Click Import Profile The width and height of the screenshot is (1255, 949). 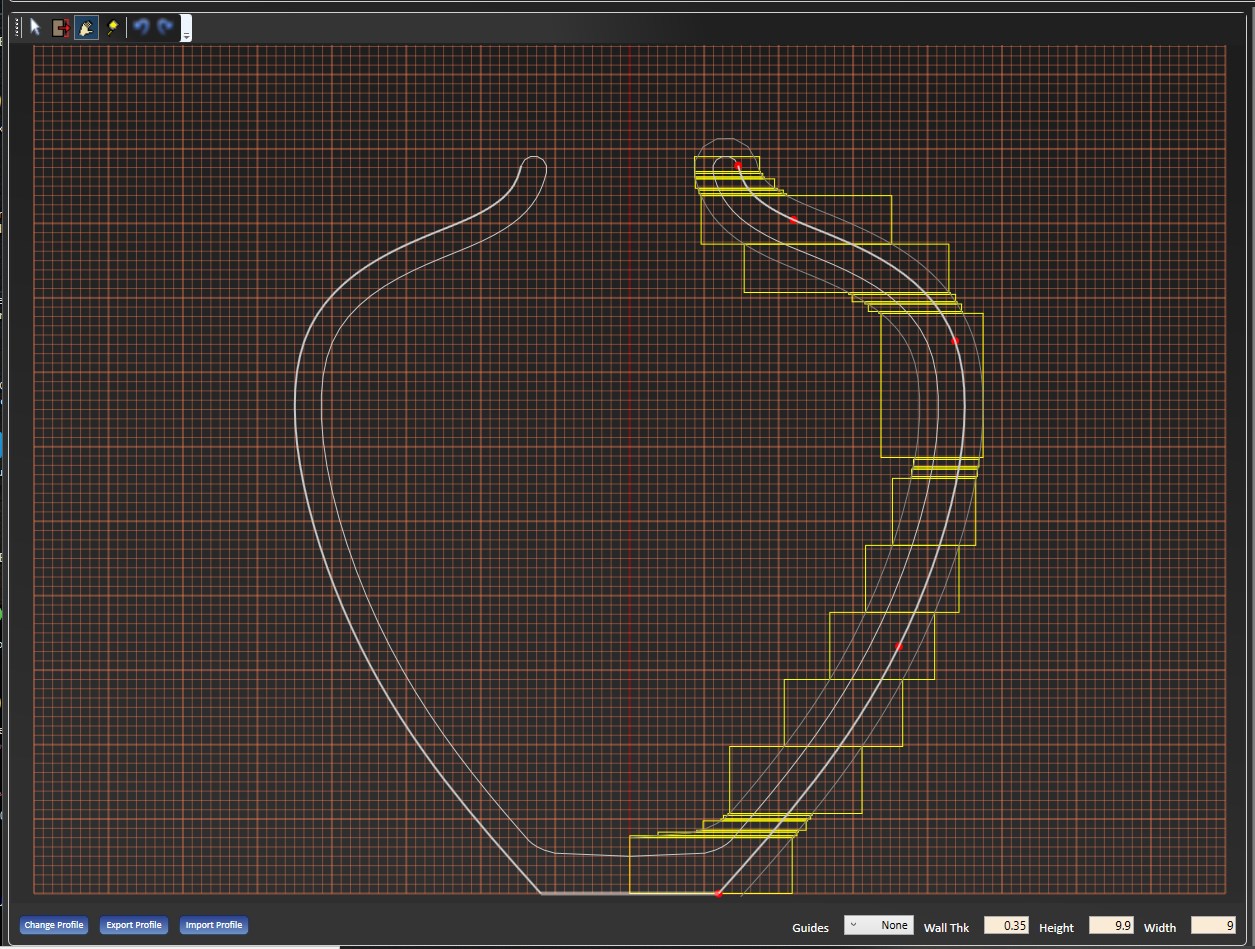(213, 925)
